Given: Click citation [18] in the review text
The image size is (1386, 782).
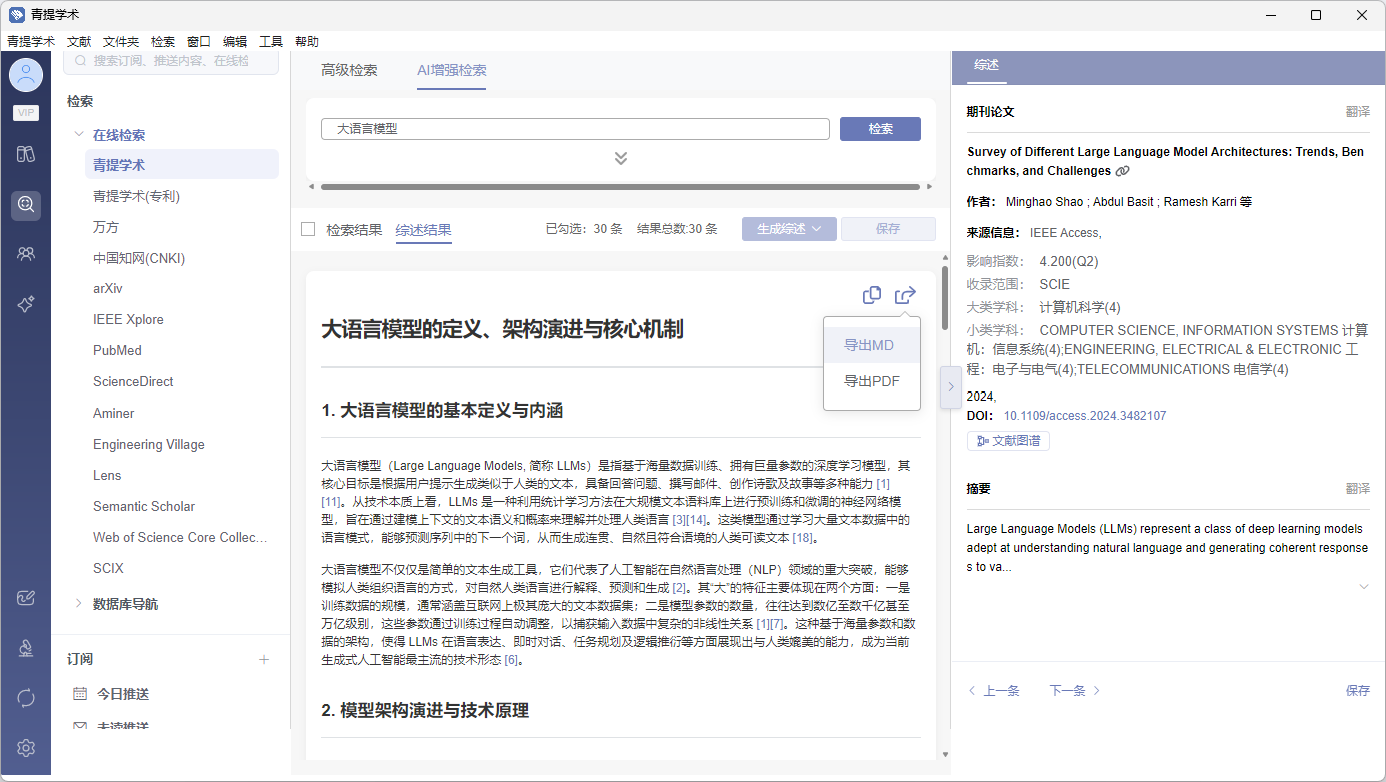Looking at the screenshot, I should point(804,538).
